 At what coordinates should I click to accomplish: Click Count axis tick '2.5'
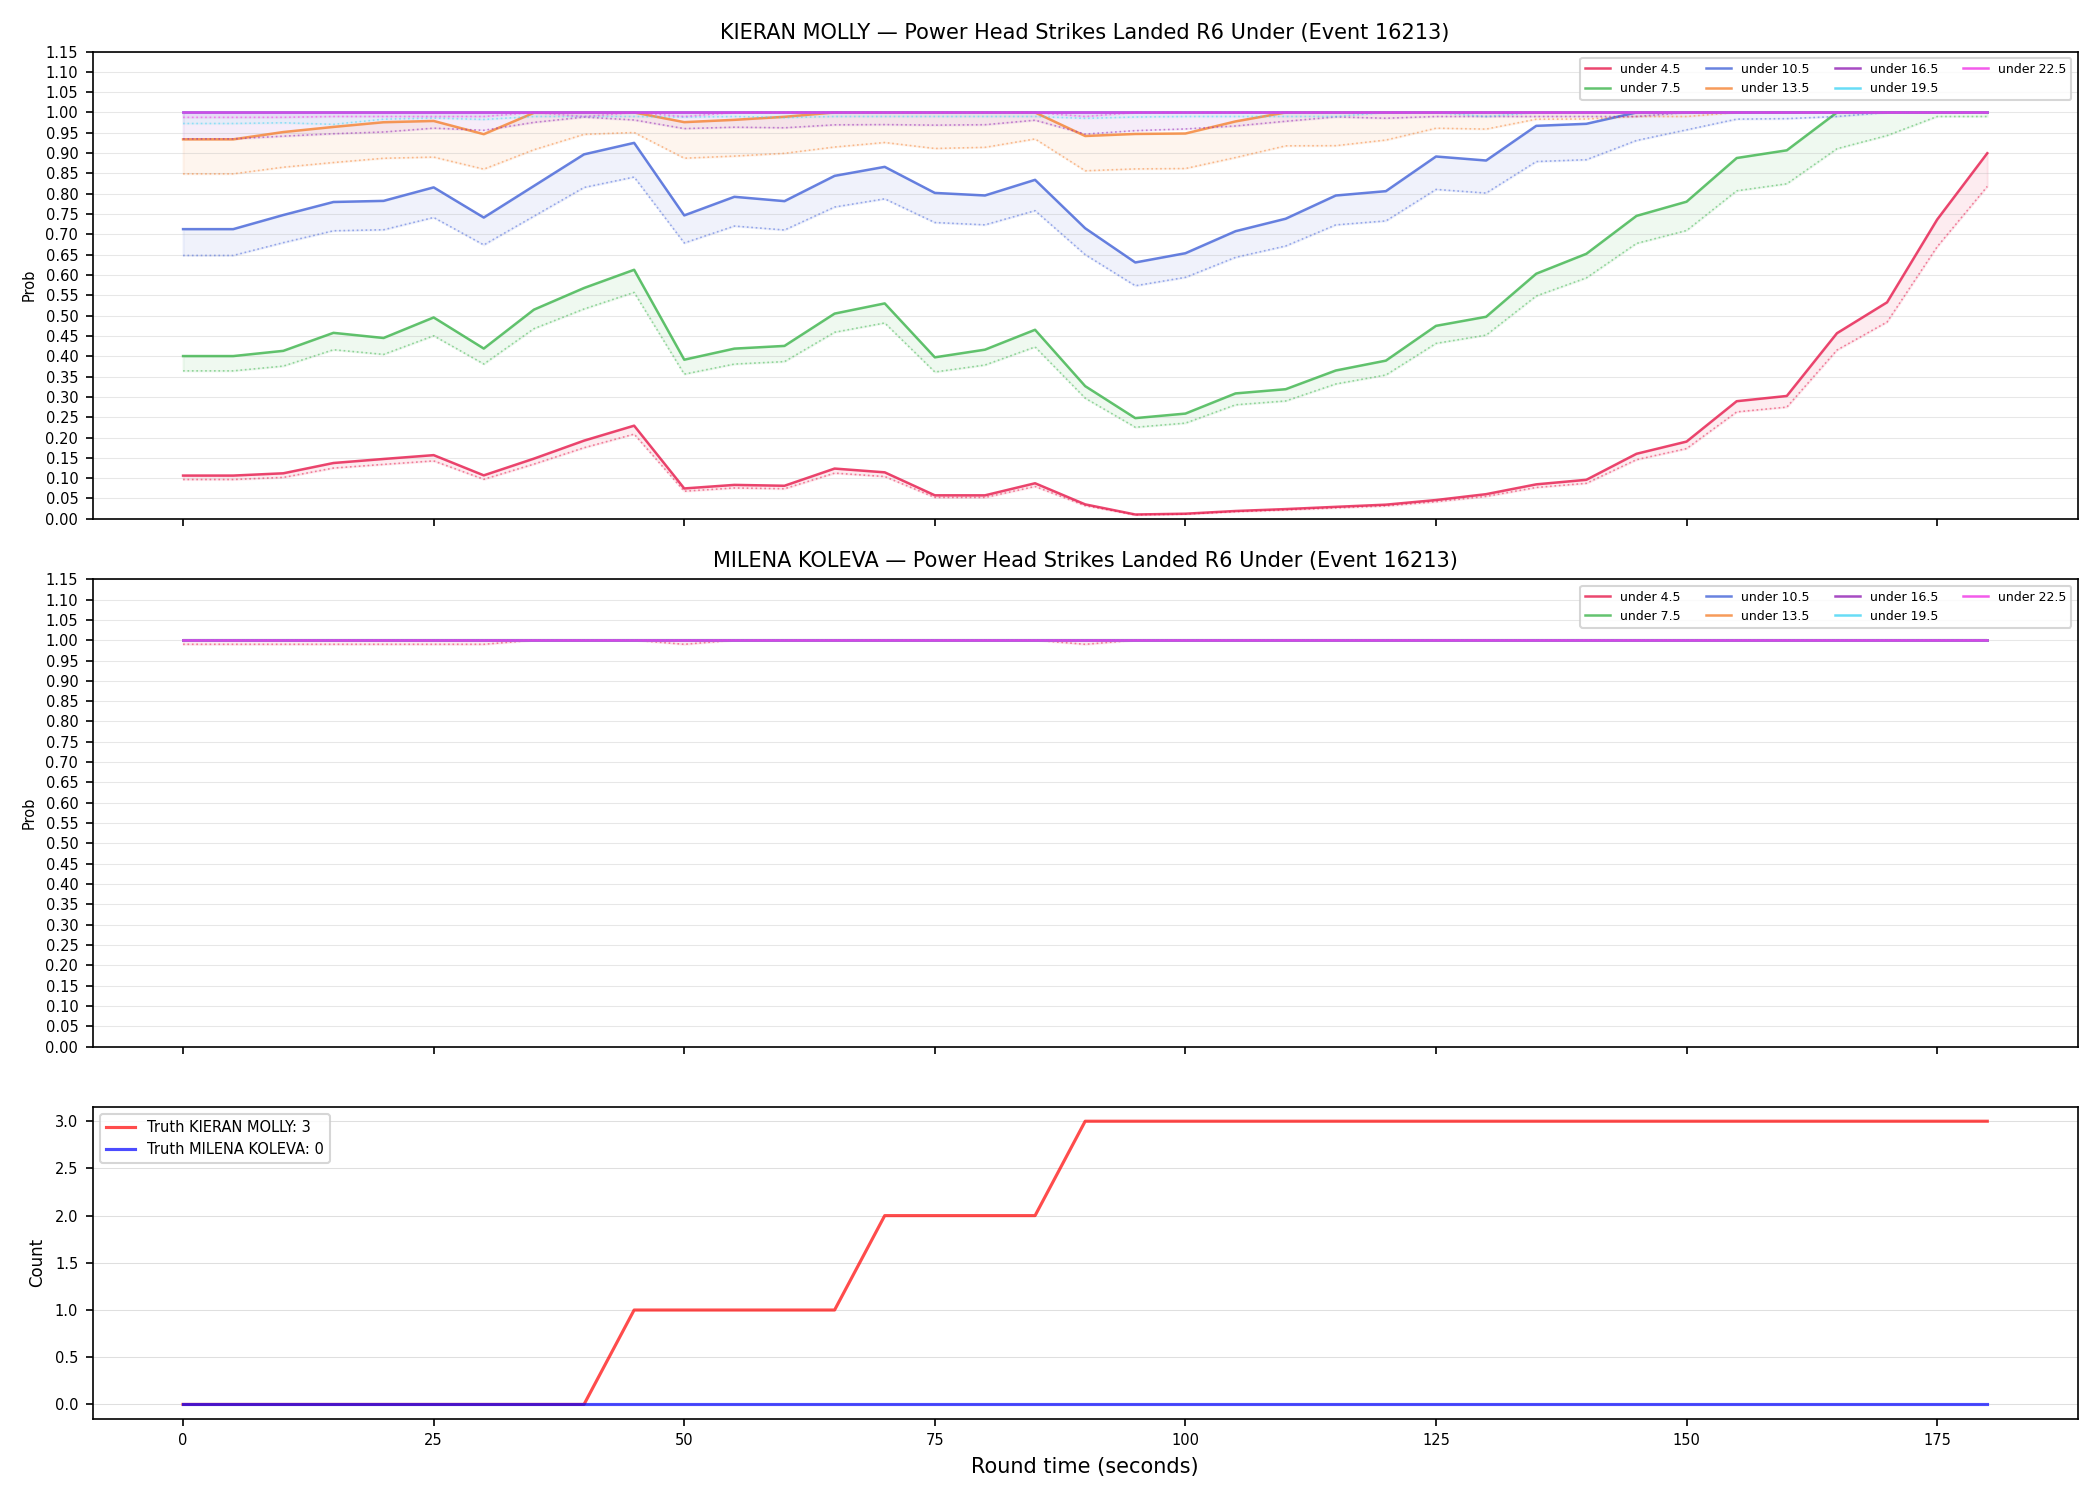[67, 1169]
